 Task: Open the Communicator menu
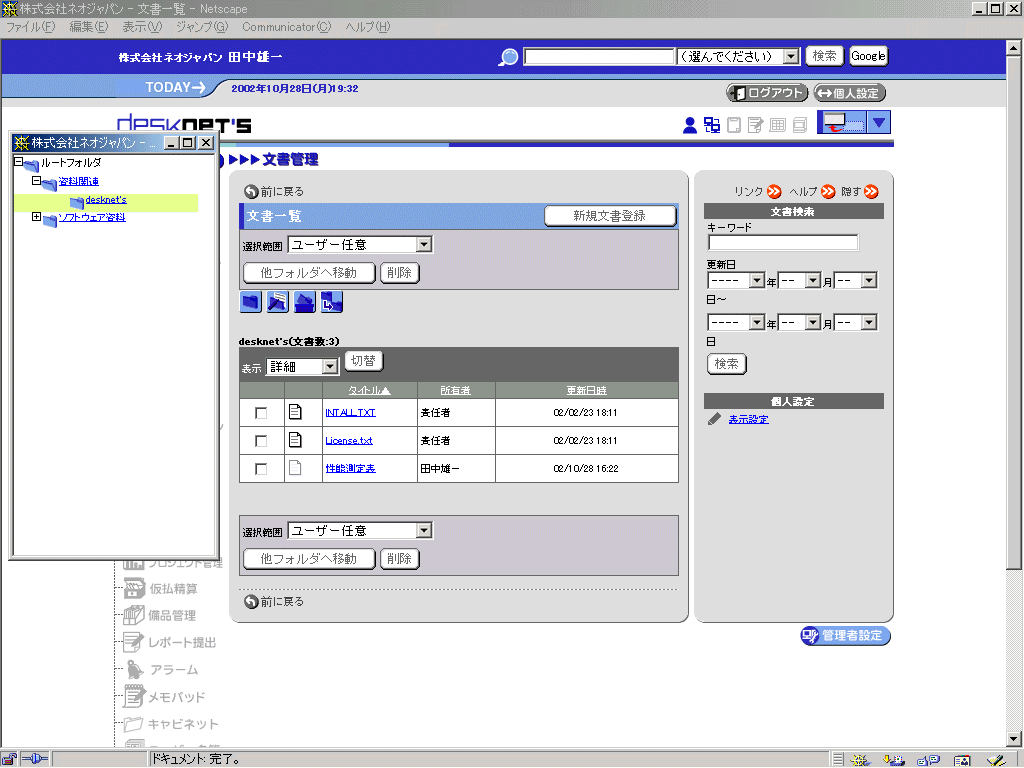[286, 26]
